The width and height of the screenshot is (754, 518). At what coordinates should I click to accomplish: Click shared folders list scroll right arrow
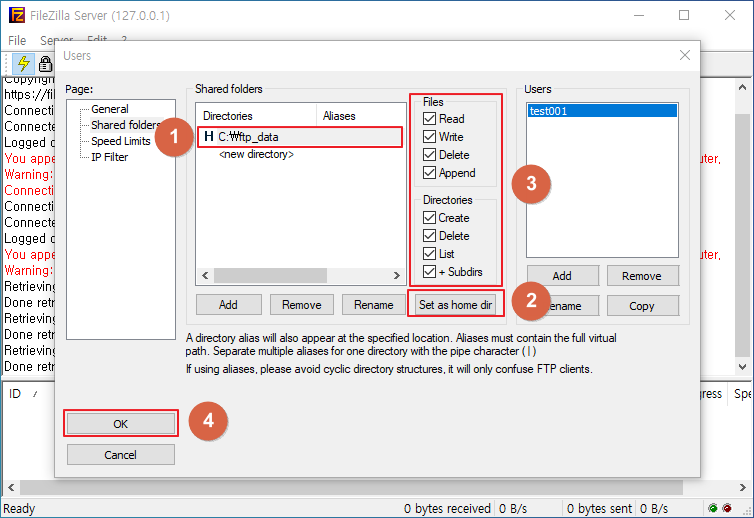click(397, 276)
